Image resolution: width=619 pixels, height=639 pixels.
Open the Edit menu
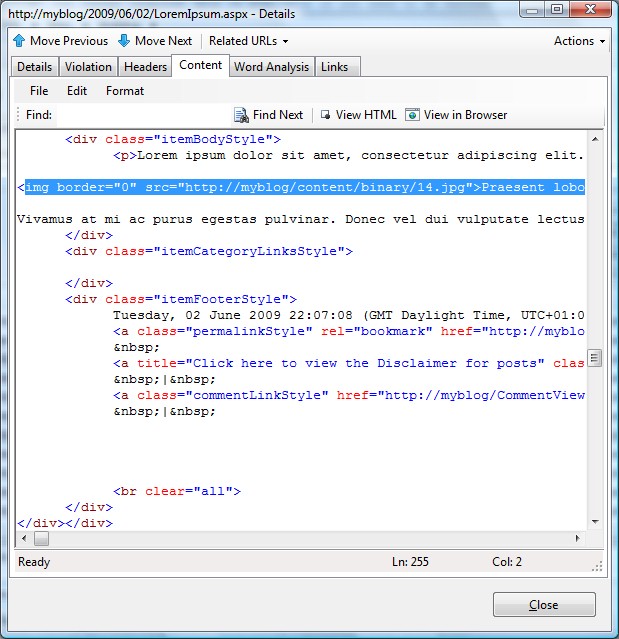(x=77, y=91)
